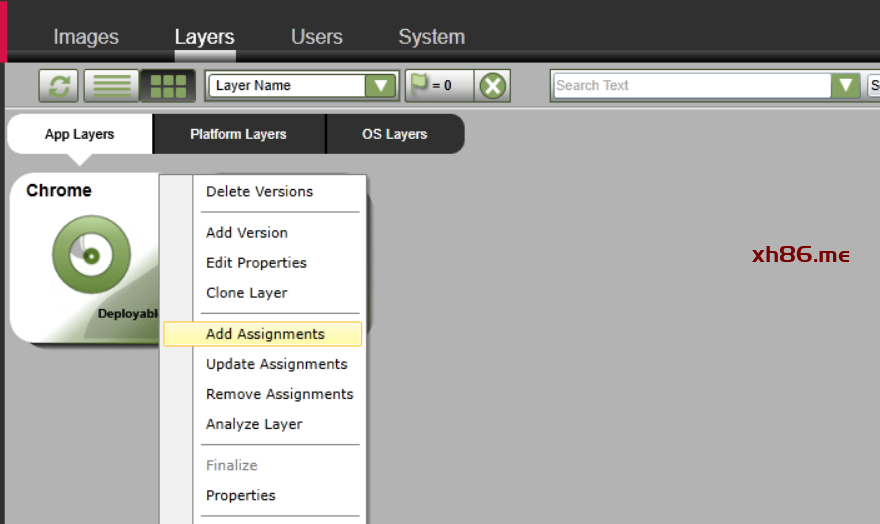This screenshot has height=524, width=880.
Task: Click the refresh icon in toolbar
Action: click(x=59, y=86)
